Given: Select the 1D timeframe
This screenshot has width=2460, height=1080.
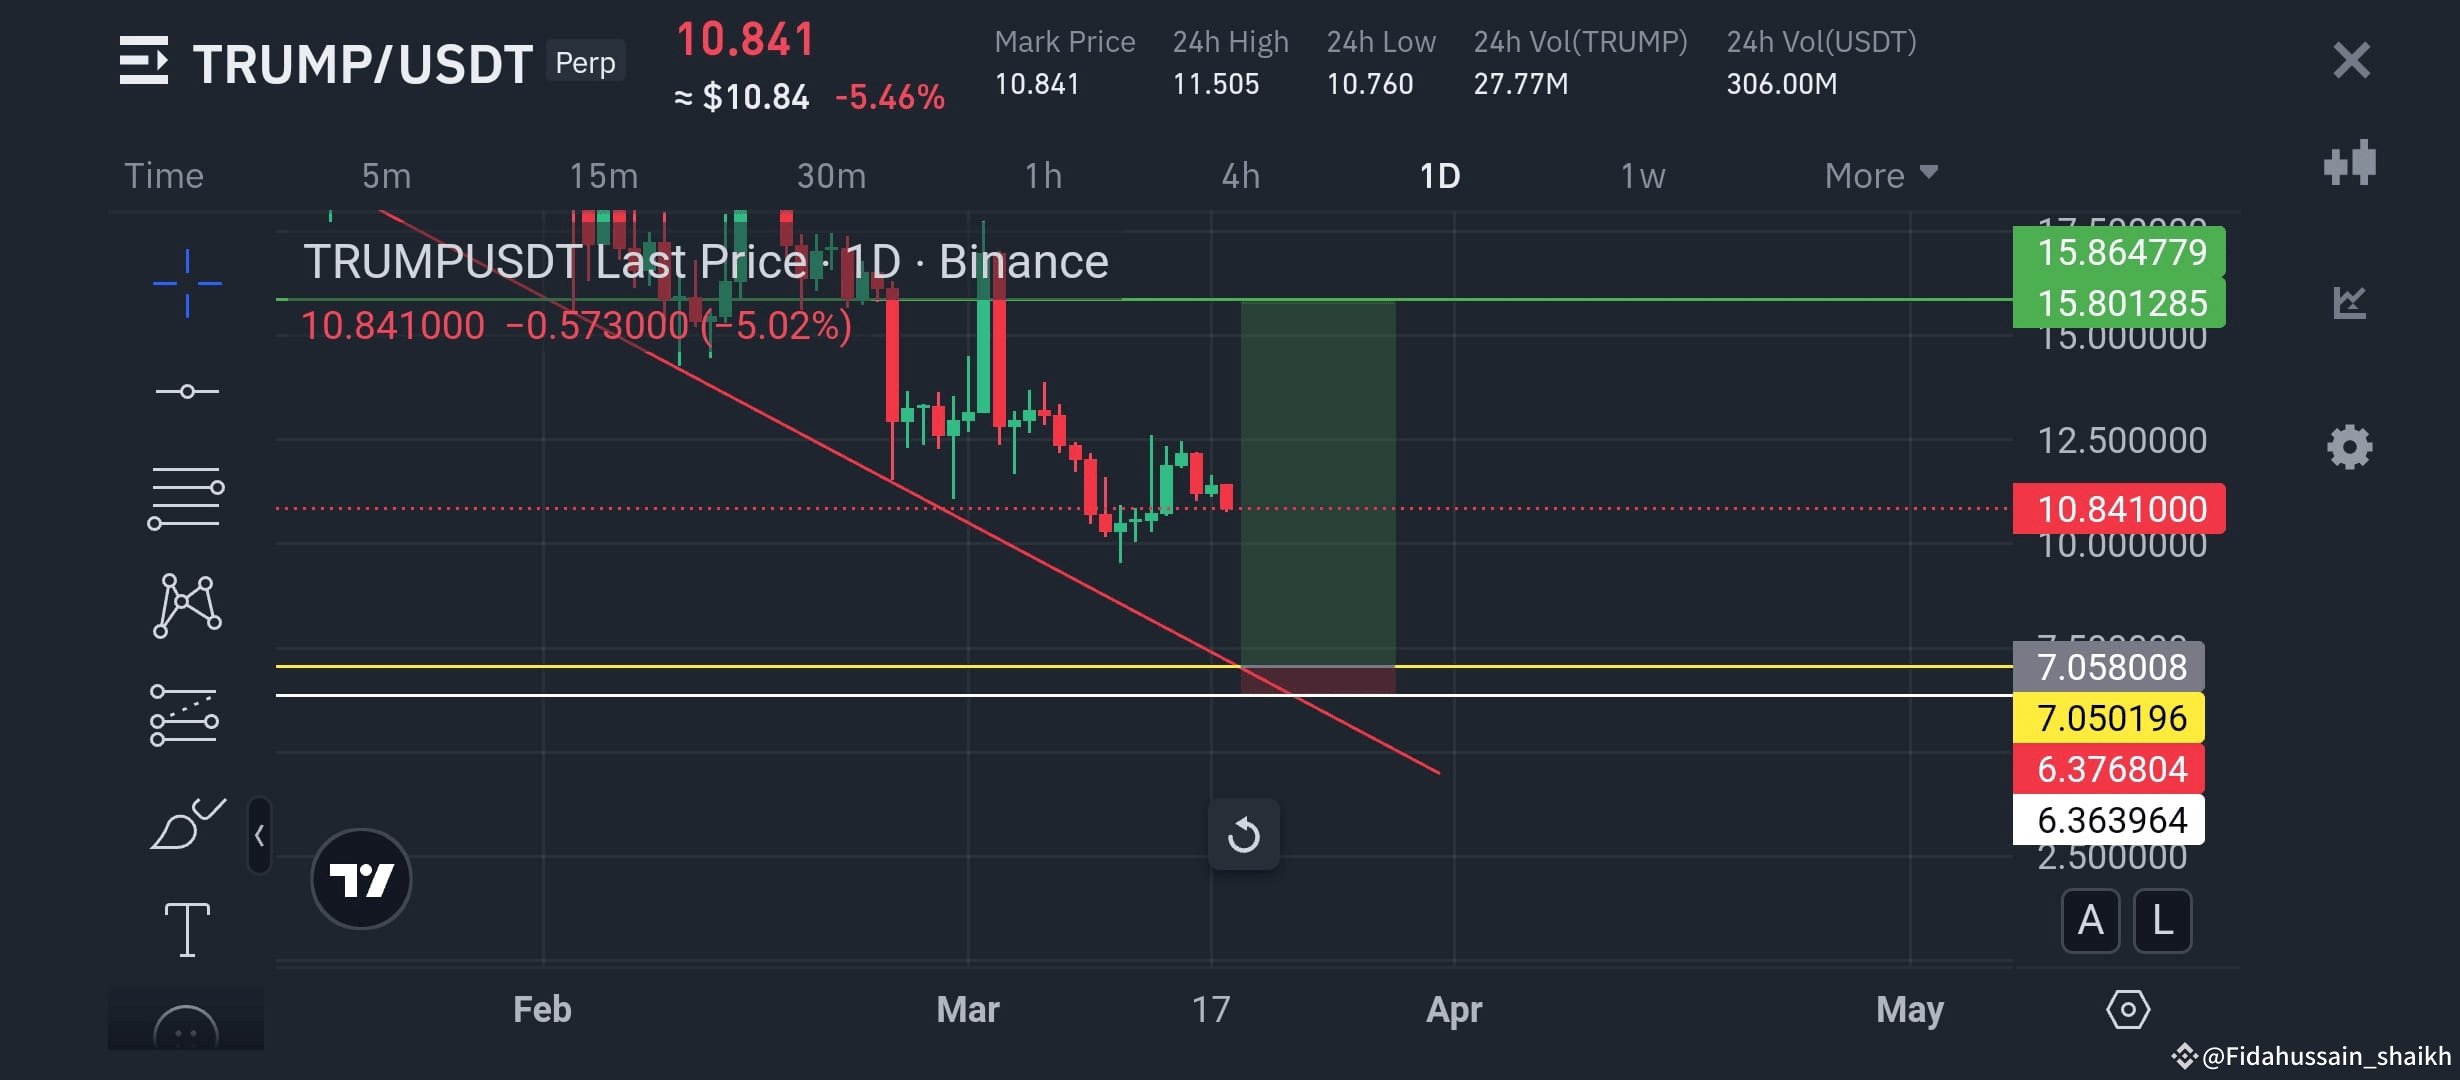Looking at the screenshot, I should [x=1440, y=176].
